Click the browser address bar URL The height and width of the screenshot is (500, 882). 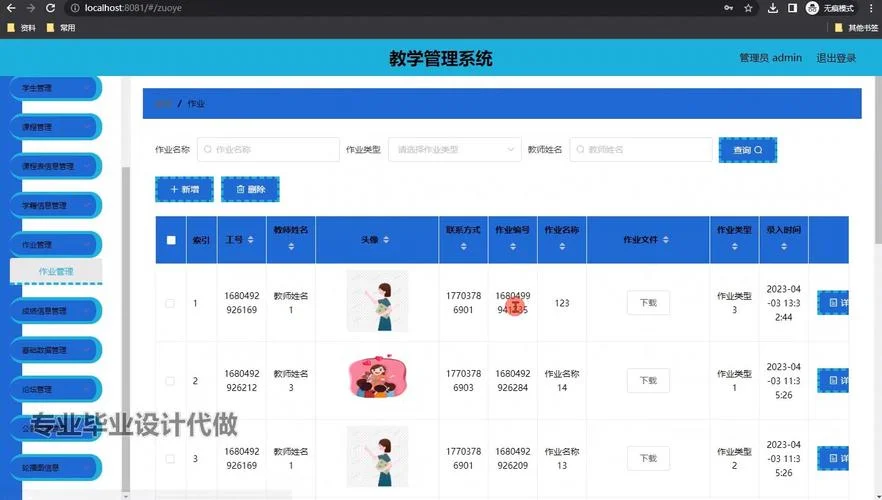click(x=133, y=8)
